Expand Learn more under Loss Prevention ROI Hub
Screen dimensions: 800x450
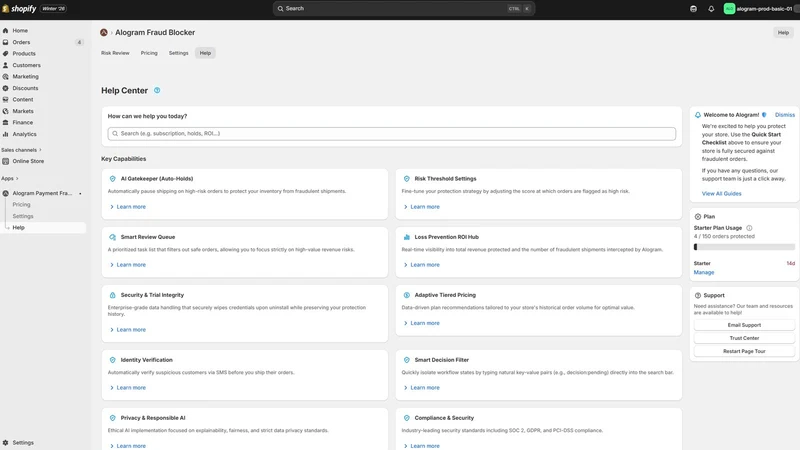coord(422,265)
